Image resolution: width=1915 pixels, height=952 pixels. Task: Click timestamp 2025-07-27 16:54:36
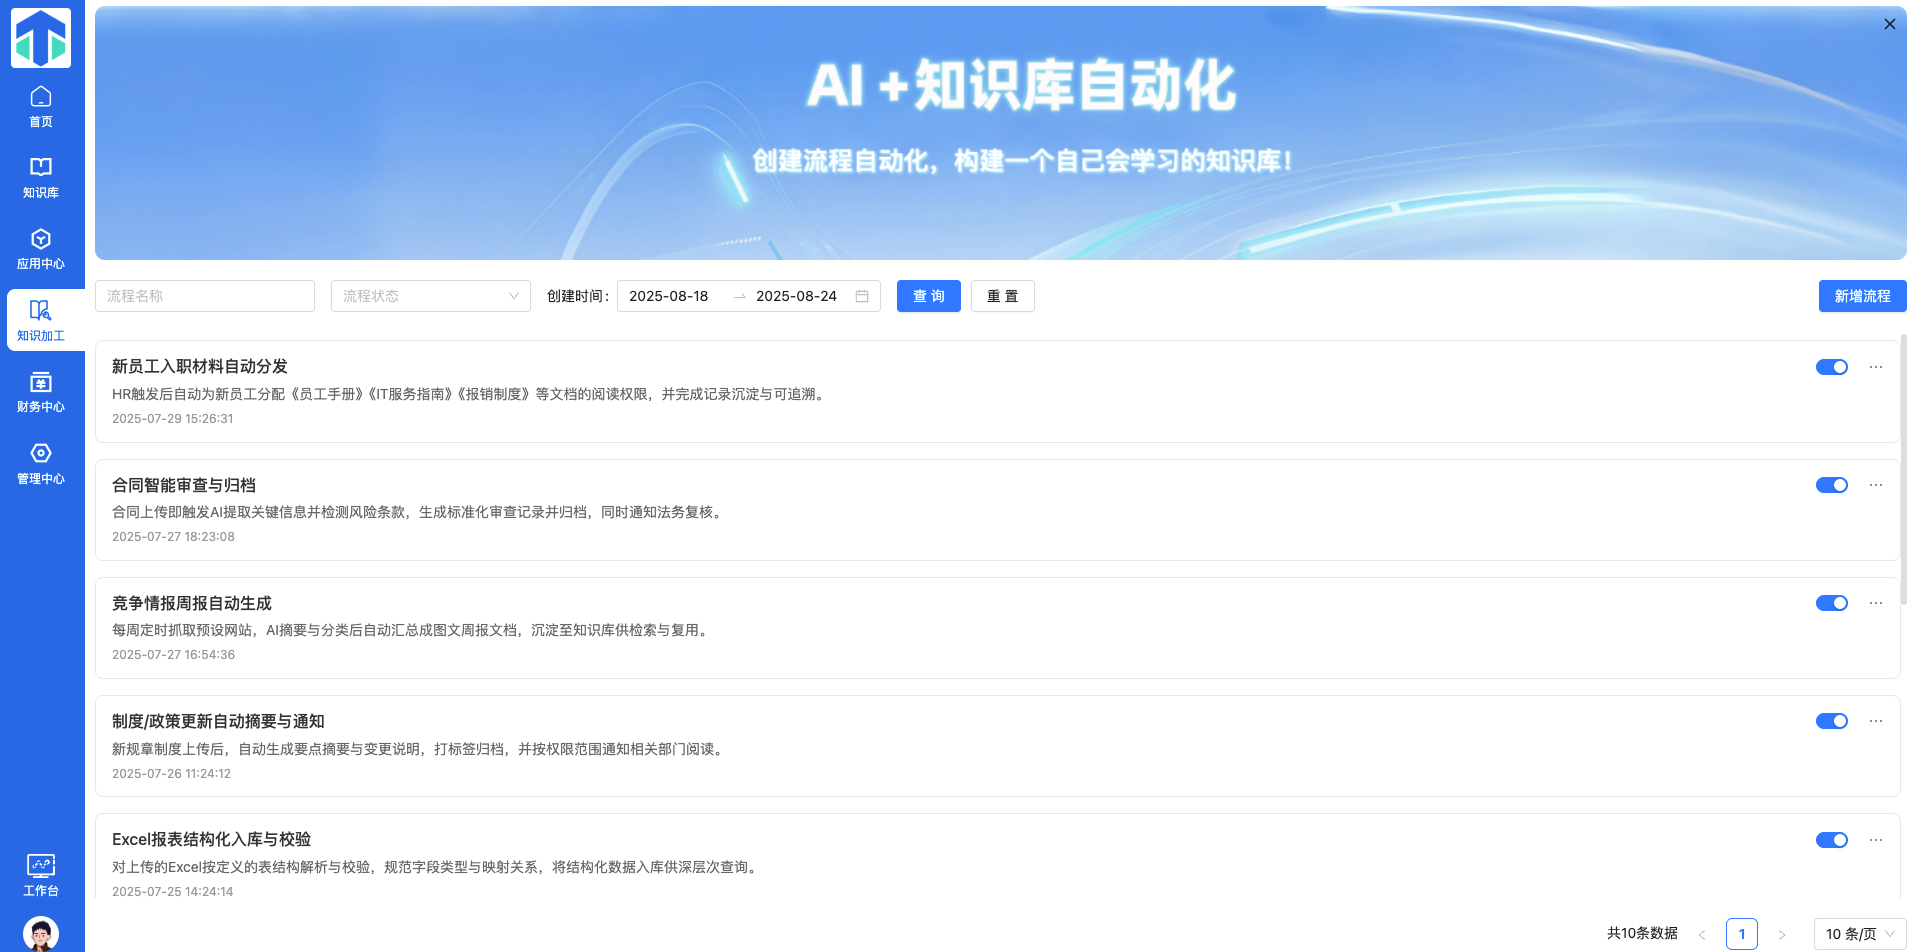174,655
